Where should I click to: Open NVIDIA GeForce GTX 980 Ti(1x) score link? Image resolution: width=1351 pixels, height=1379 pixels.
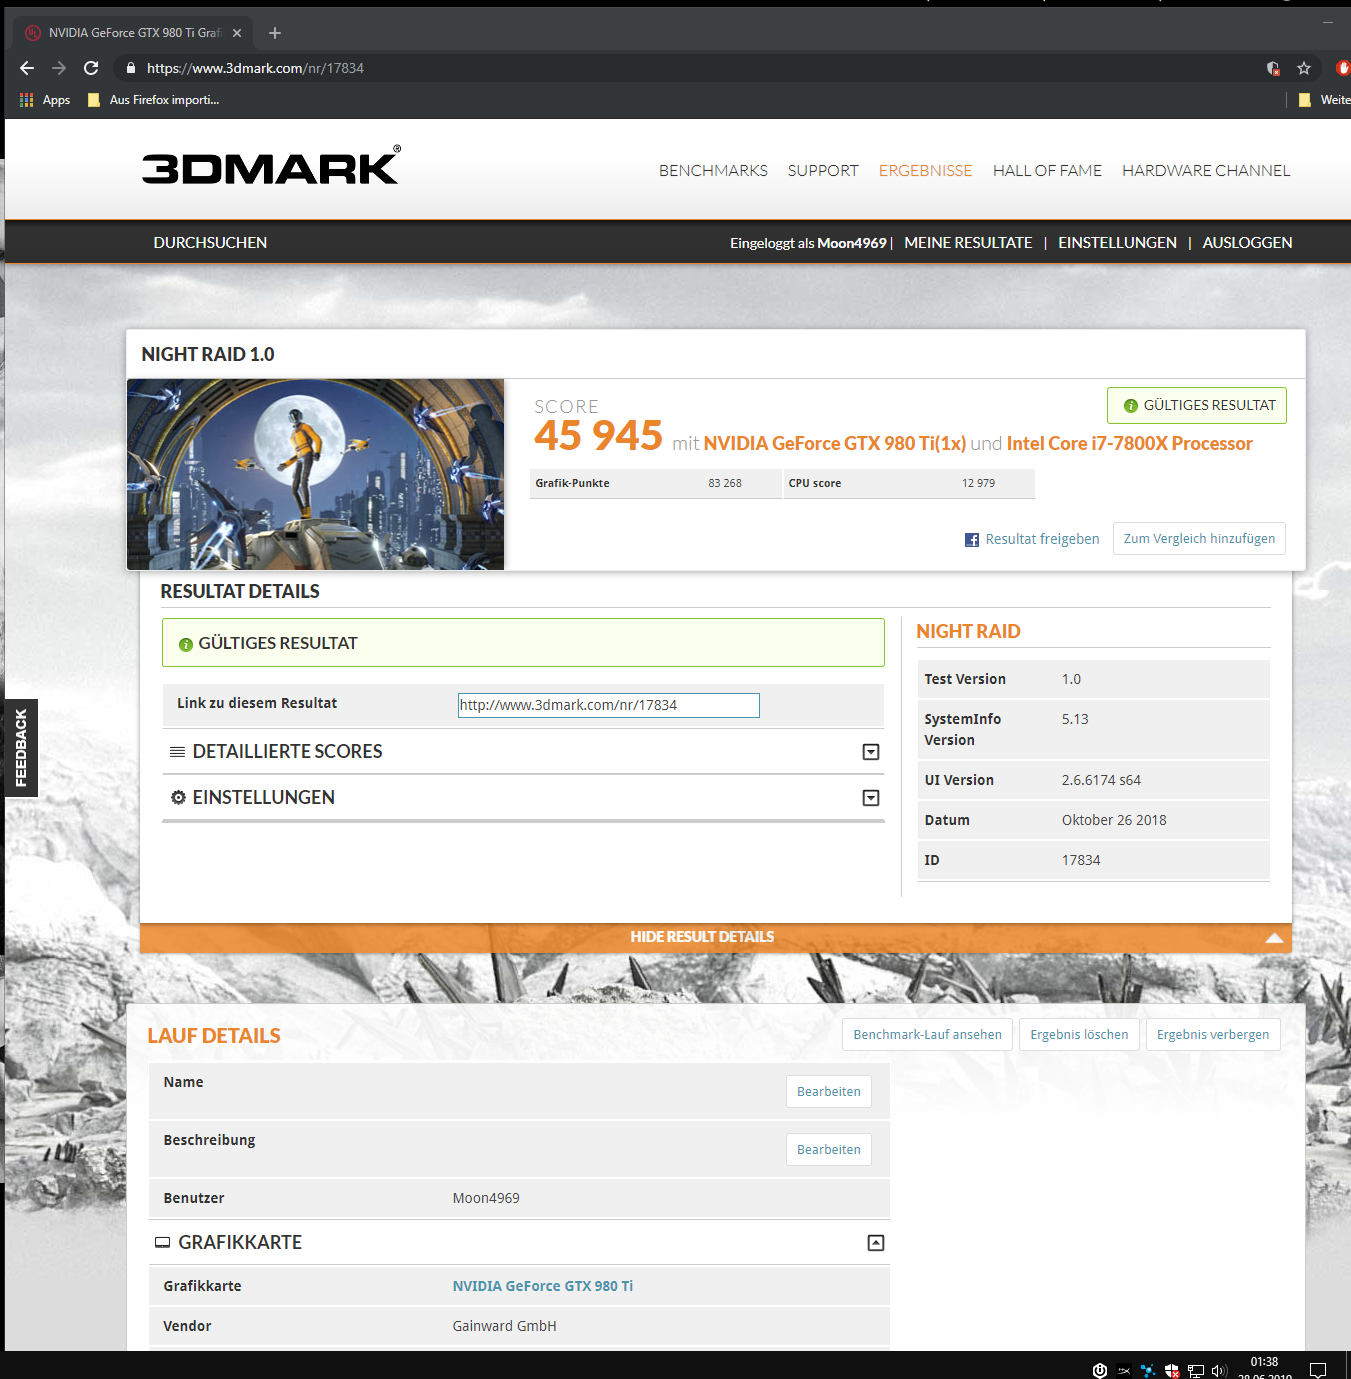(835, 444)
